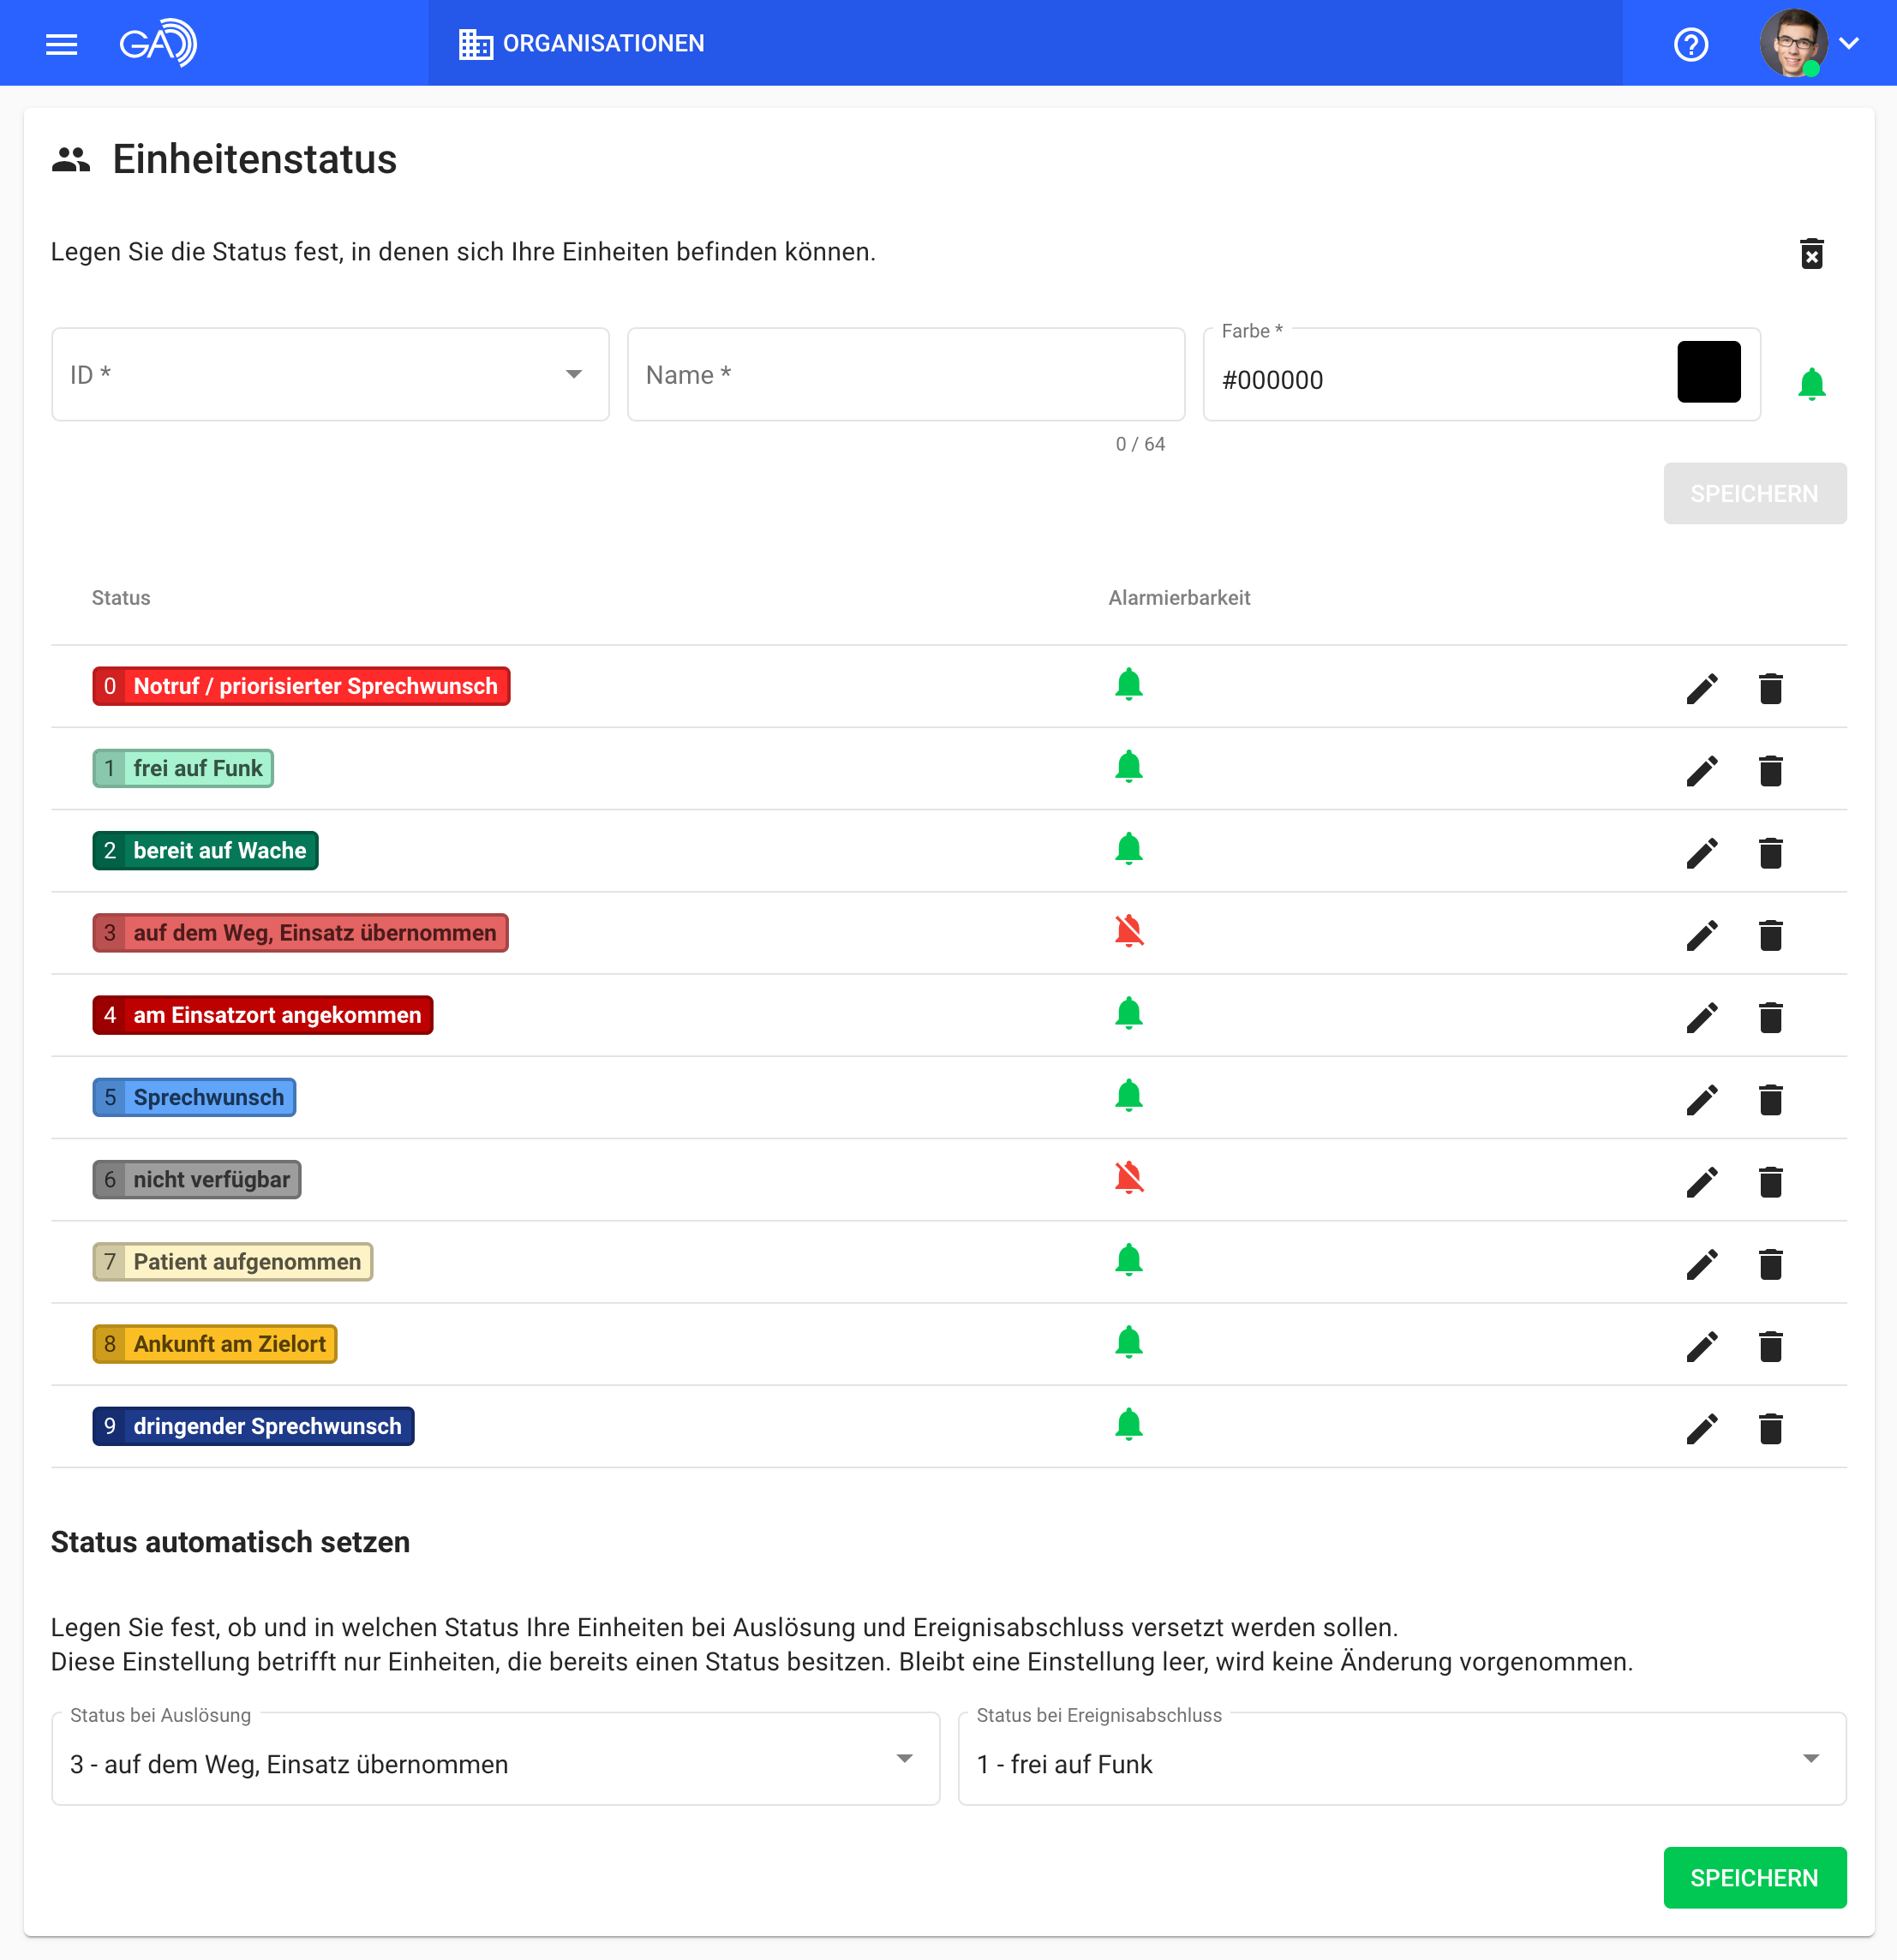Click delete-all statuses trash icon

pyautogui.click(x=1811, y=254)
